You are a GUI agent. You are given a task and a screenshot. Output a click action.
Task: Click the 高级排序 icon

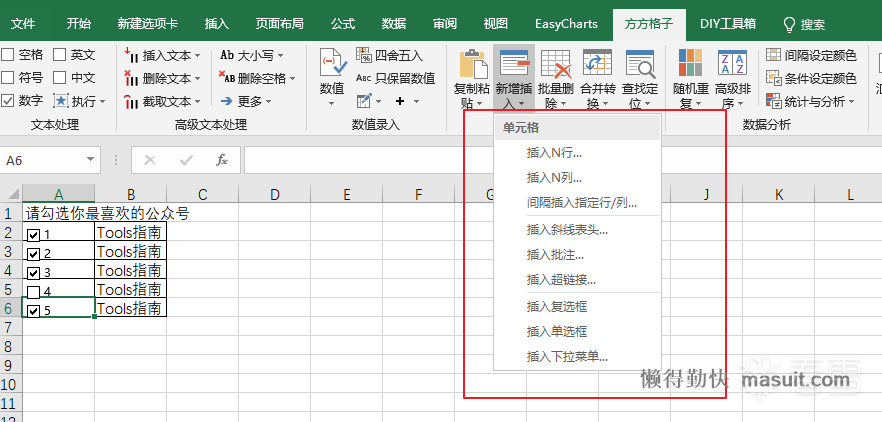[732, 63]
